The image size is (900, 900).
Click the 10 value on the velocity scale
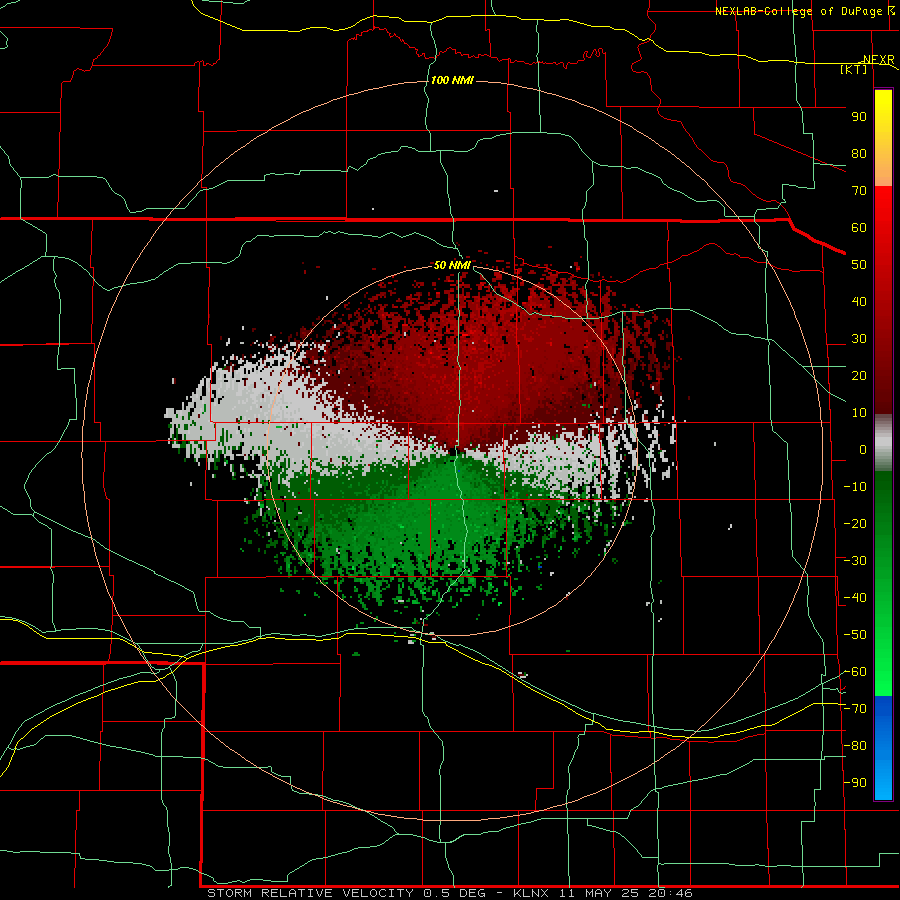pos(859,413)
